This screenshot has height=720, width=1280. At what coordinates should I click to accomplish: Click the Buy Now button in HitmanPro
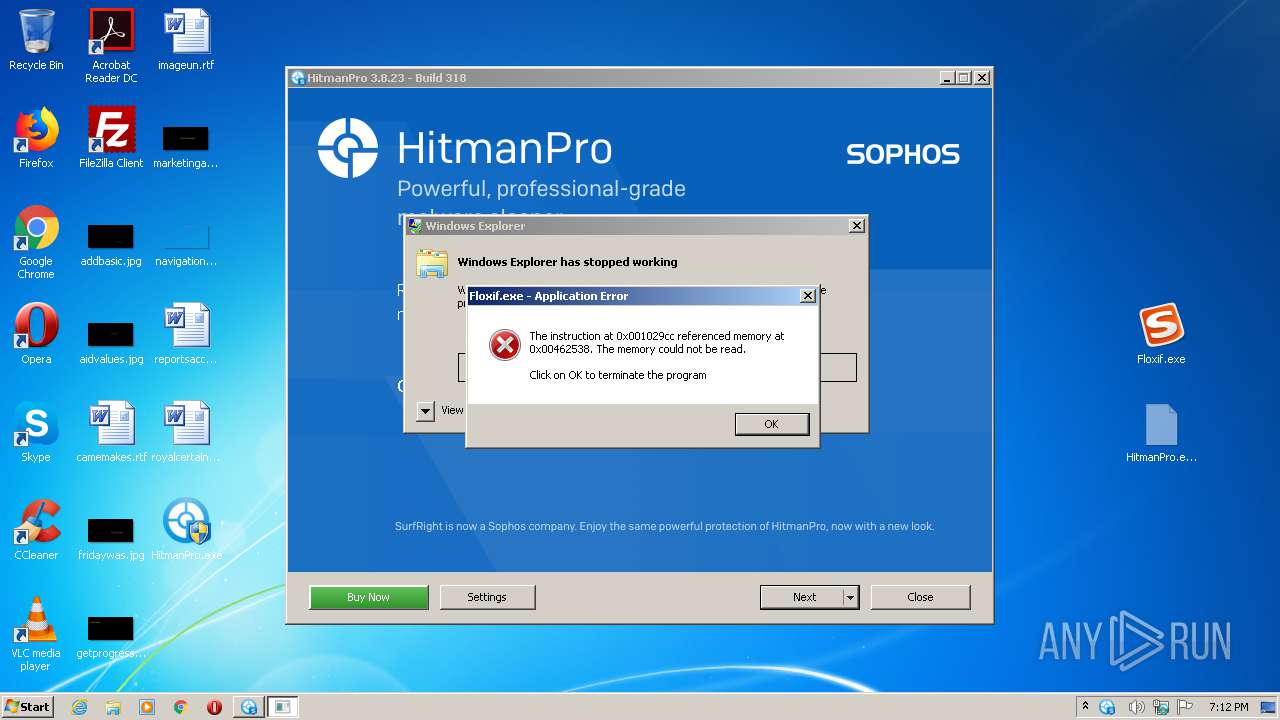click(369, 597)
